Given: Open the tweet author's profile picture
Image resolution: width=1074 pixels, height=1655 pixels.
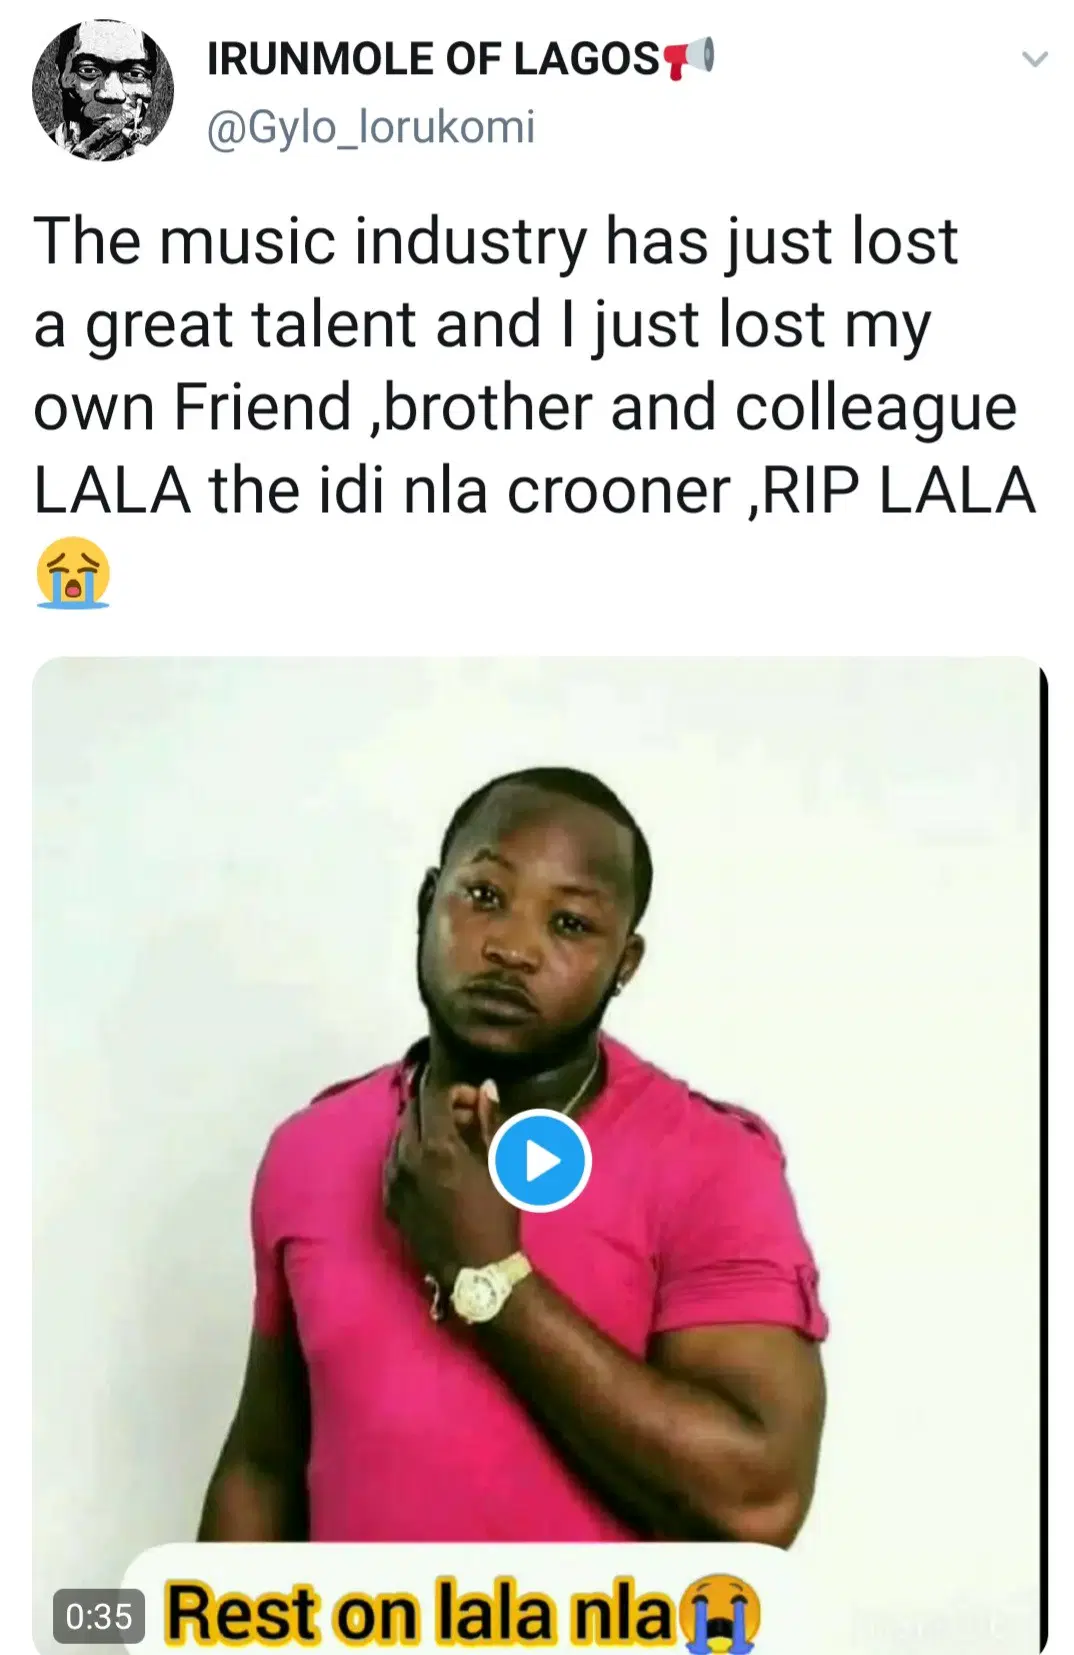Looking at the screenshot, I should (103, 92).
